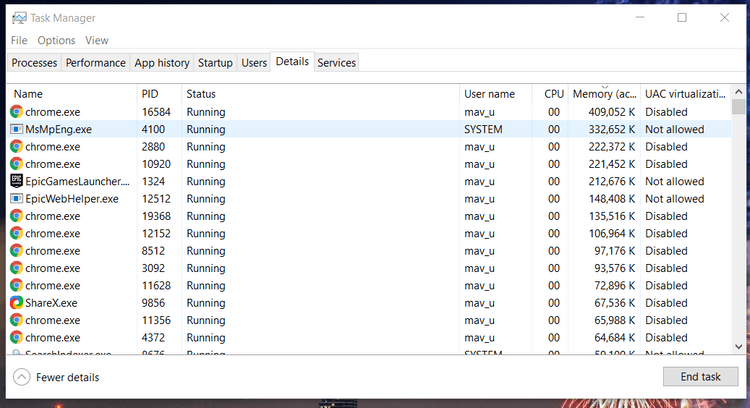This screenshot has height=408, width=750.
Task: Select the ShareX.exe process name
Action: coord(51,303)
